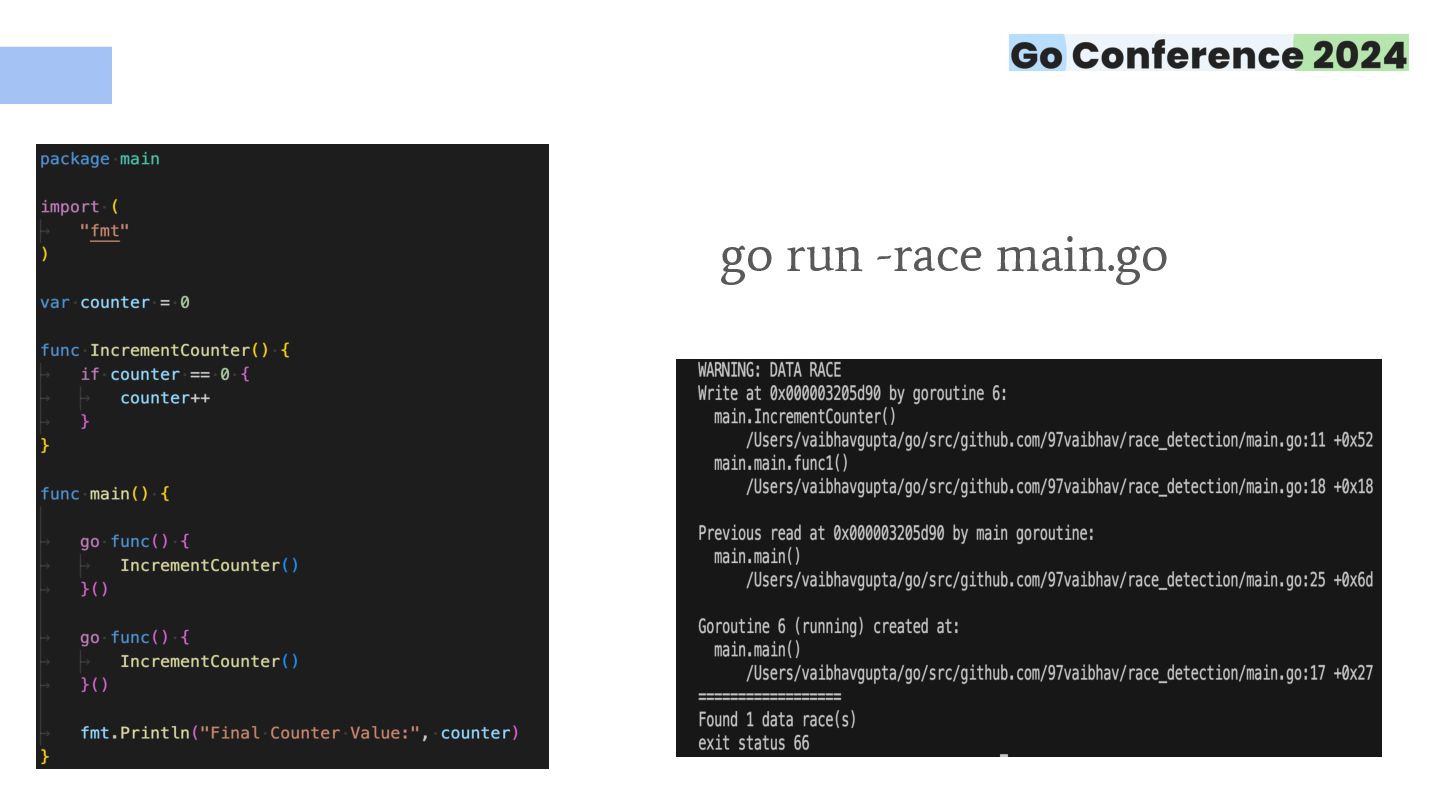Click 'main.main.func1()' in the terminal output
1440x810 pixels.
[x=781, y=463]
